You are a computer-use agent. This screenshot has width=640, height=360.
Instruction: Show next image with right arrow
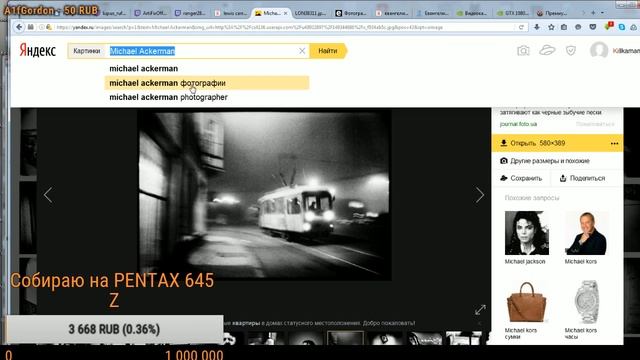point(480,195)
